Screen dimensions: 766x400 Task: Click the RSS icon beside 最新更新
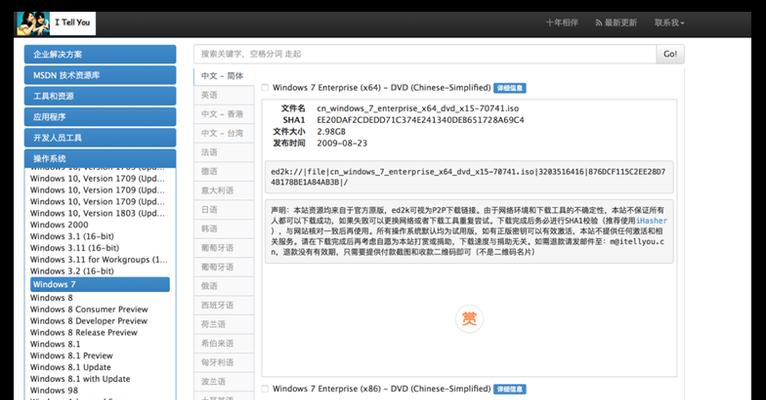598,22
